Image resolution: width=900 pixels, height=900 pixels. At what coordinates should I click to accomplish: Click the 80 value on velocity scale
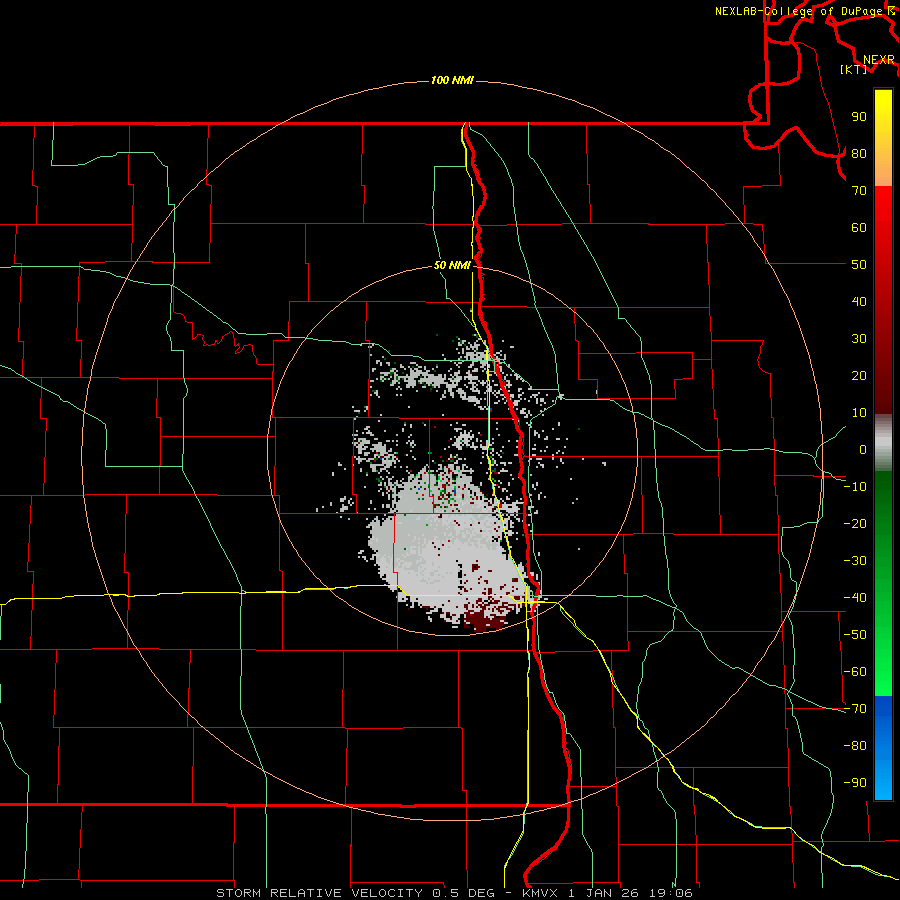[x=859, y=153]
